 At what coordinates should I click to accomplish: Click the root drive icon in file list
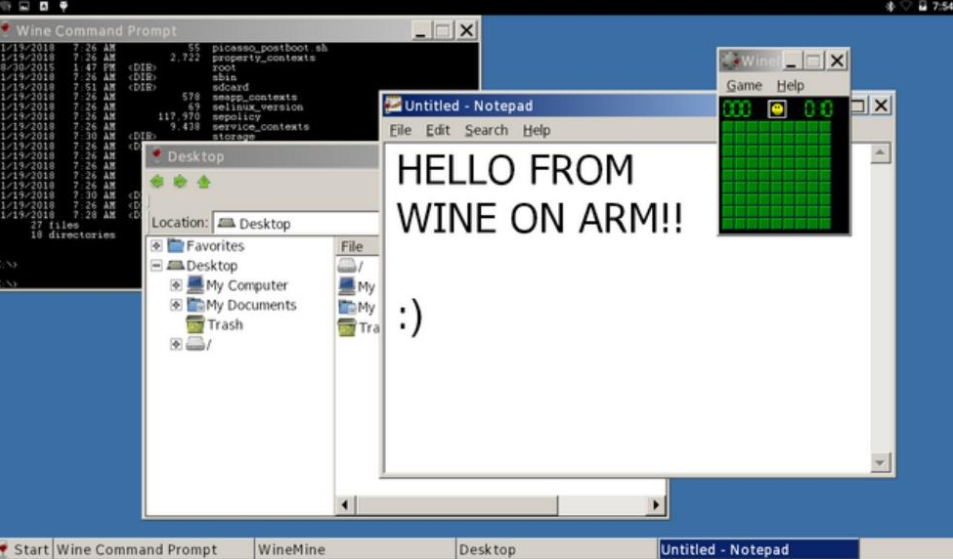(x=347, y=266)
